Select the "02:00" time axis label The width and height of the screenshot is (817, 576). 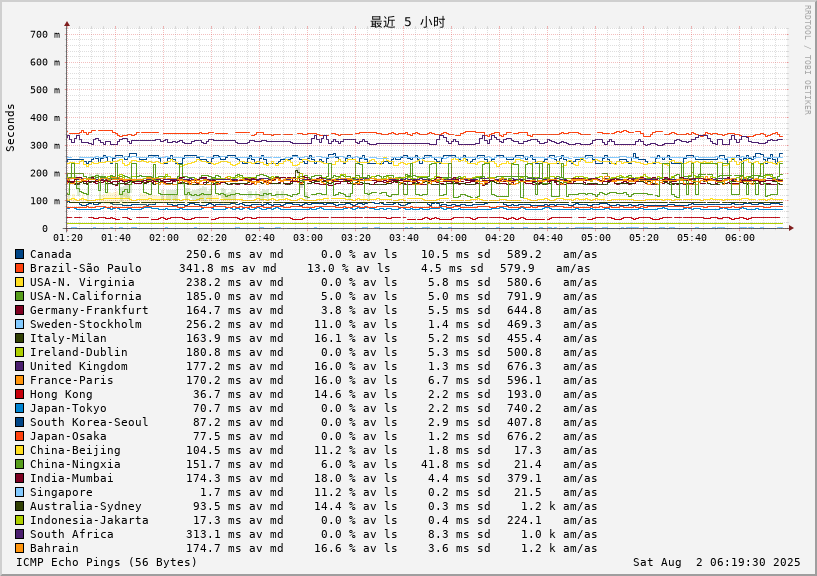[164, 238]
